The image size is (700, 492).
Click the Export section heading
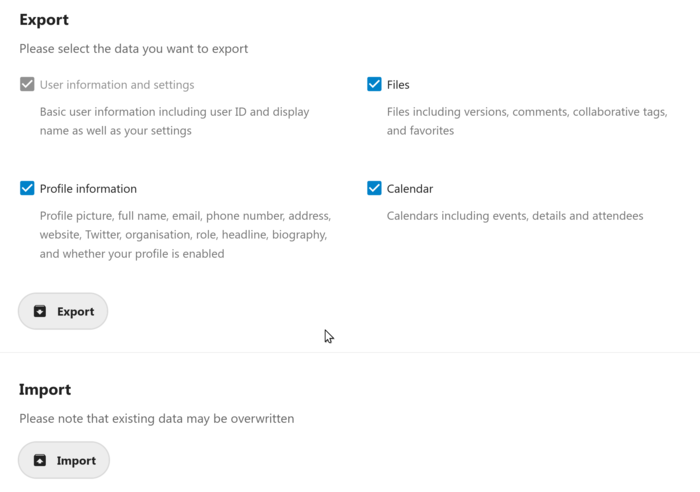tap(44, 20)
